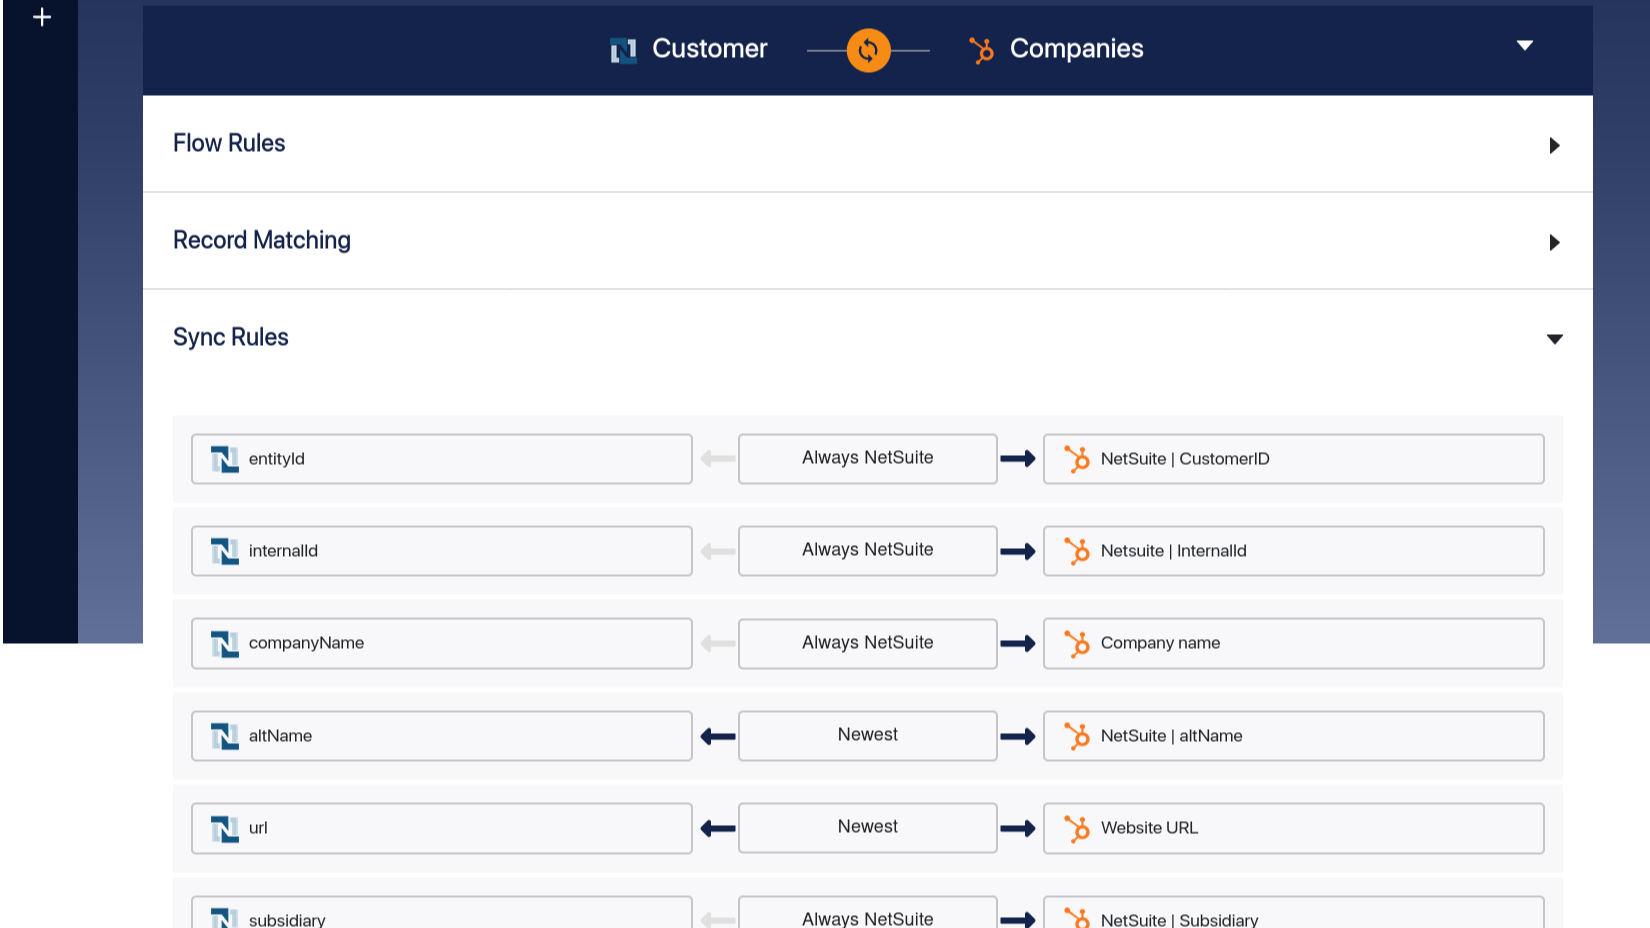The image size is (1650, 928).
Task: Select the NetSuite logo next to Customer
Action: (x=622, y=49)
